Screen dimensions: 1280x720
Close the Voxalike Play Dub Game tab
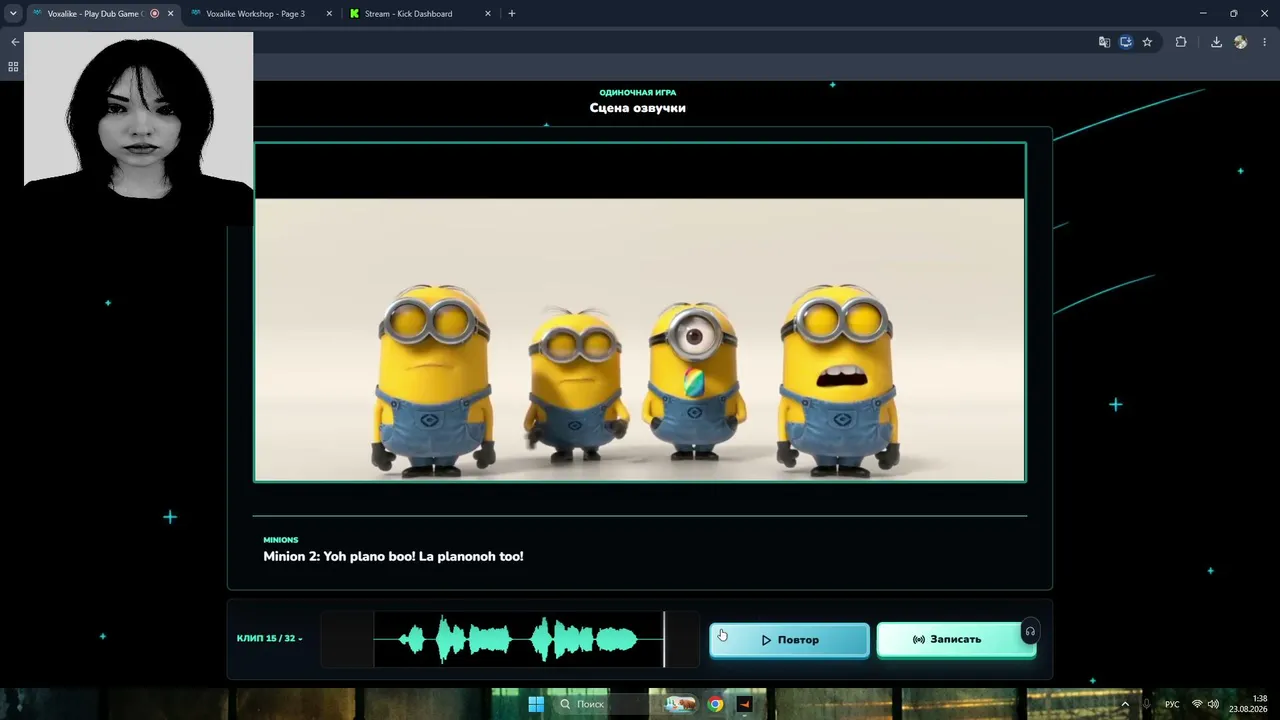coord(170,14)
